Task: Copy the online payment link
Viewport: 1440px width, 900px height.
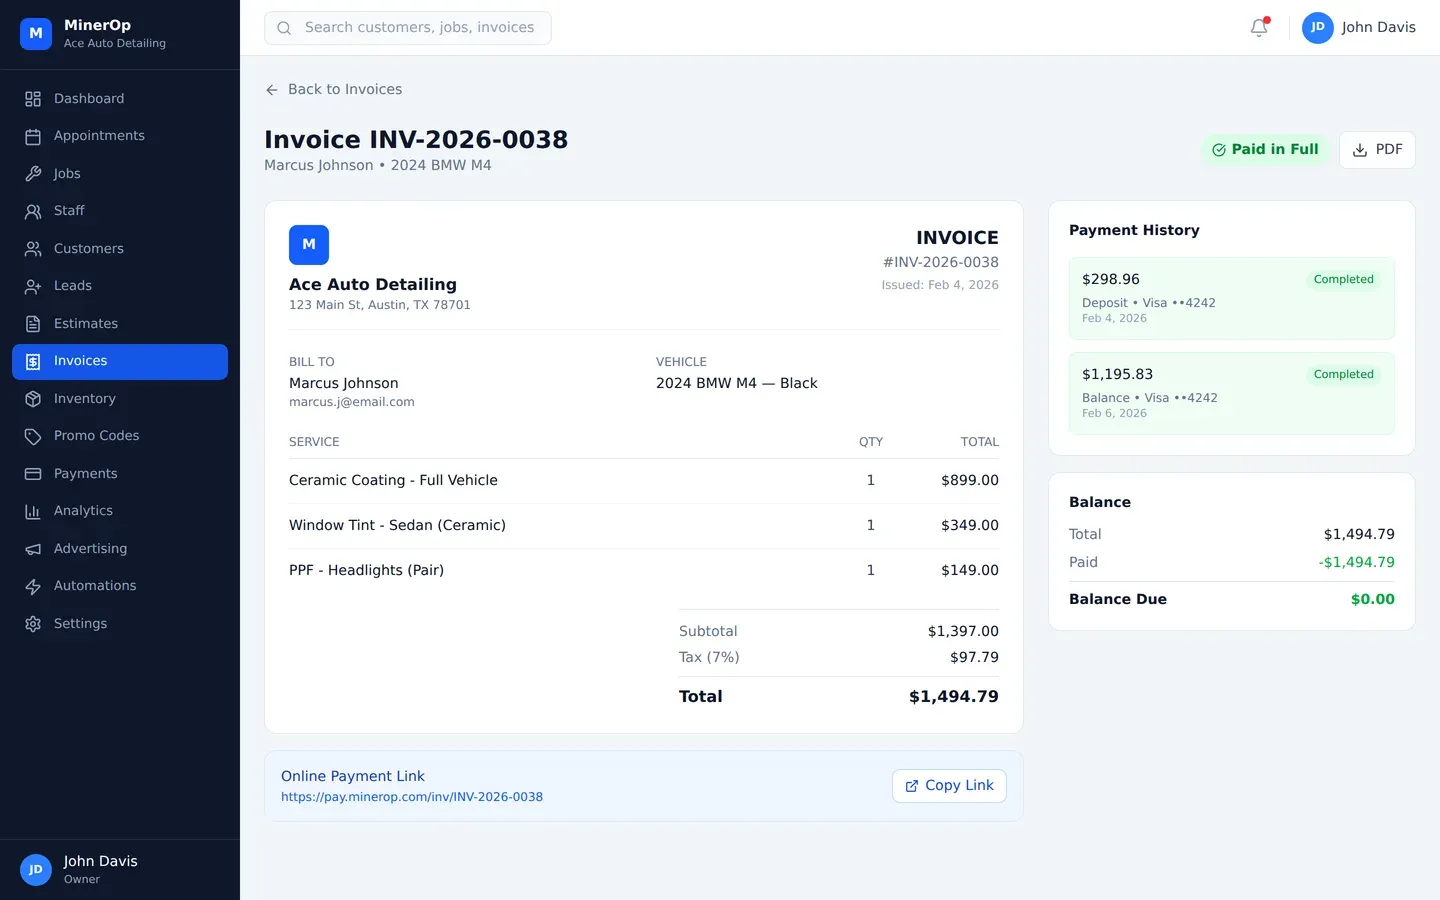Action: tap(948, 786)
